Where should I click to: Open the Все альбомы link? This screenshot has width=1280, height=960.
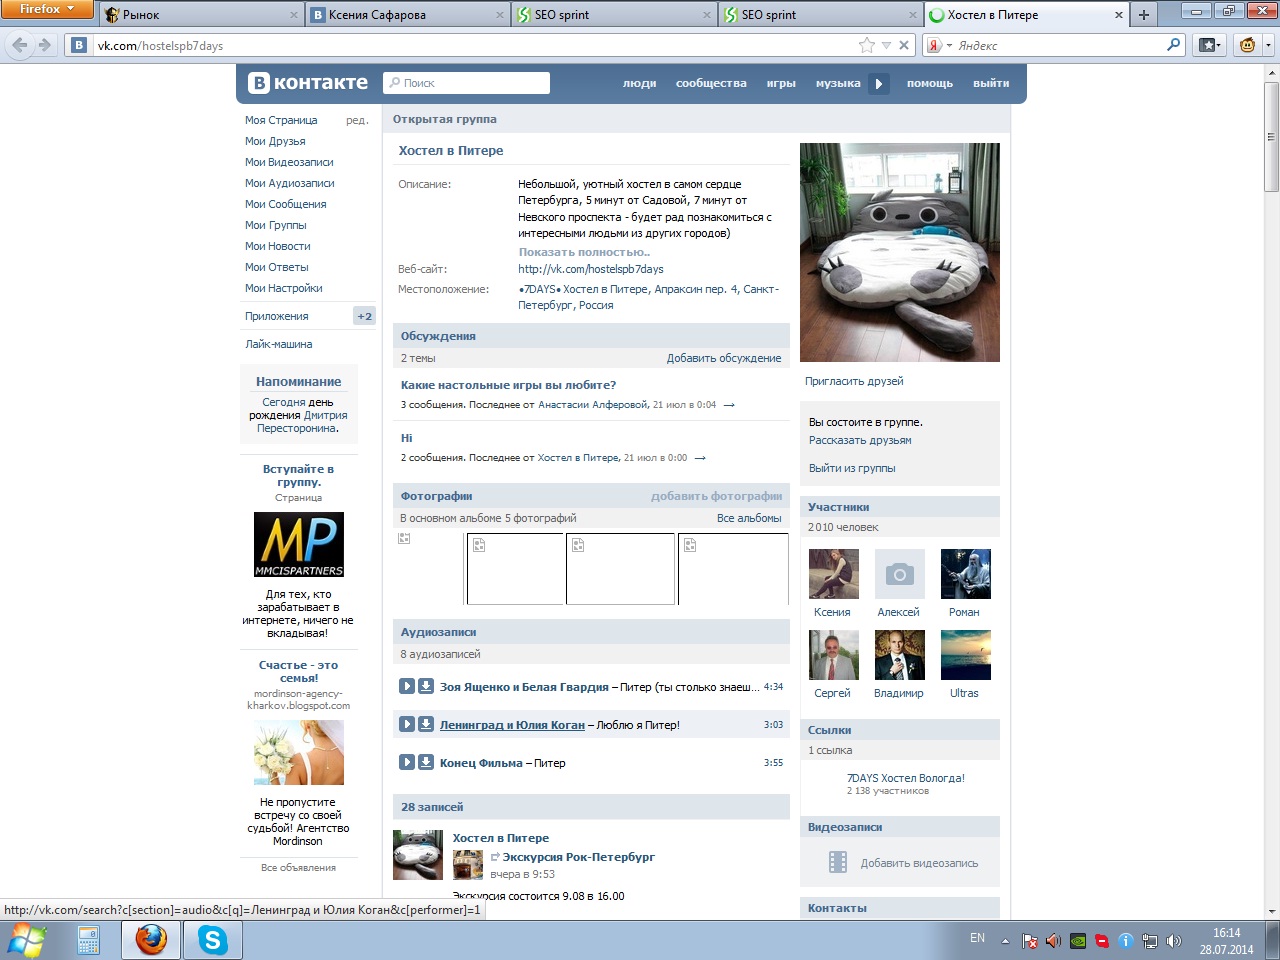click(749, 518)
